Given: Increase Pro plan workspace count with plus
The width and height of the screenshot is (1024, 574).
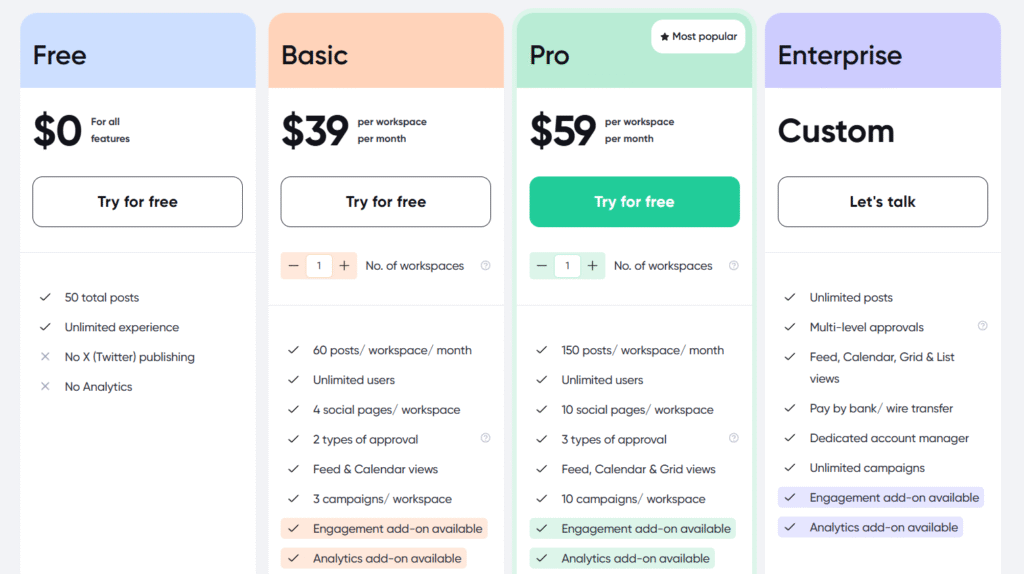Looking at the screenshot, I should click(x=592, y=266).
